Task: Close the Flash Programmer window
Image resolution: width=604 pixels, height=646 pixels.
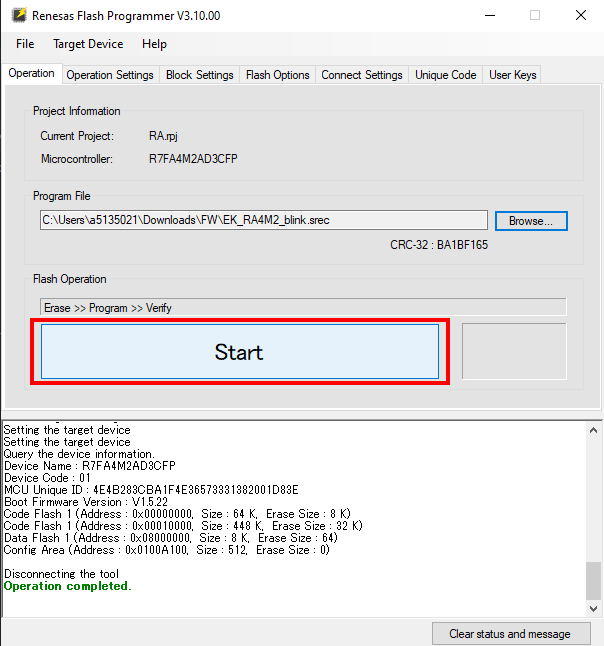Action: 581,16
